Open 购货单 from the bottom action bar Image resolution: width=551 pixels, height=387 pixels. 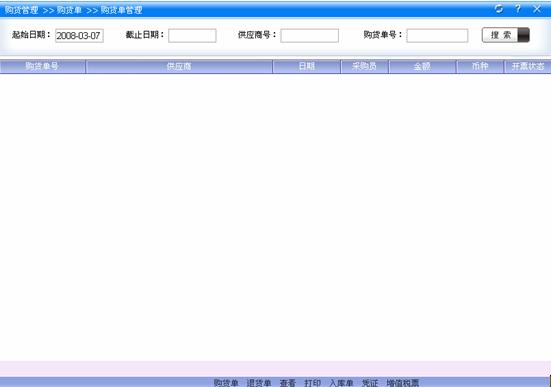(226, 383)
